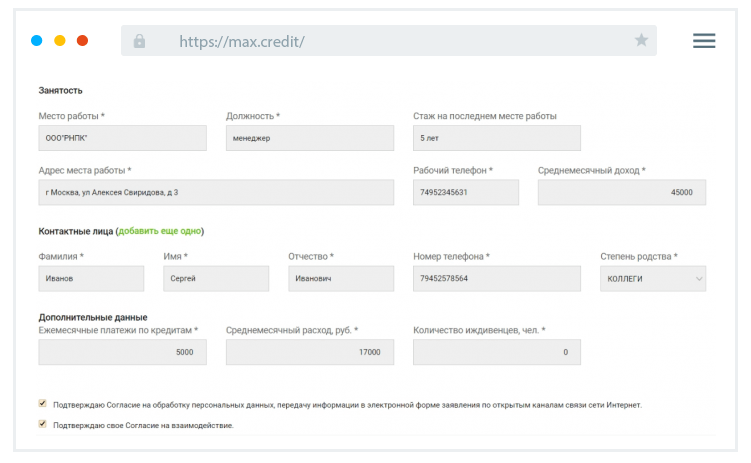Click the Количество иждивенцев field
751x463 pixels.
[496, 352]
